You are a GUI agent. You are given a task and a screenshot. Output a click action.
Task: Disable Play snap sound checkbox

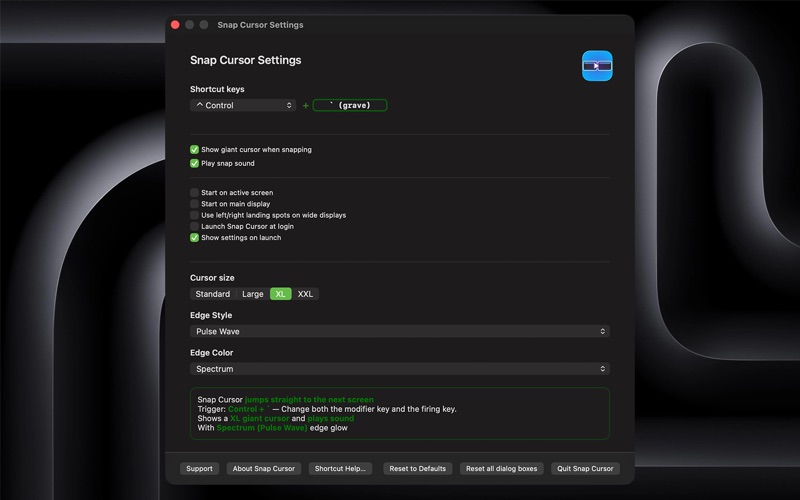(x=194, y=163)
